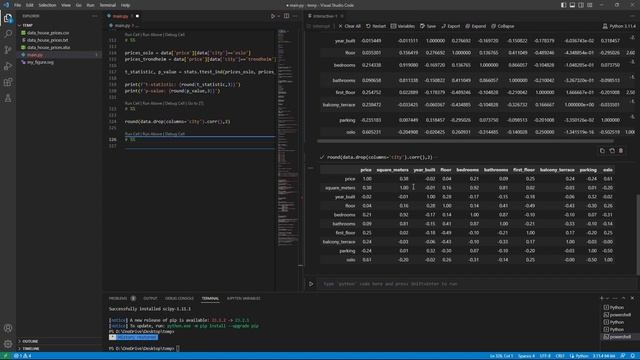The width and height of the screenshot is (640, 360).
Task: Click Export in interactive toolbar
Action: [451, 26]
